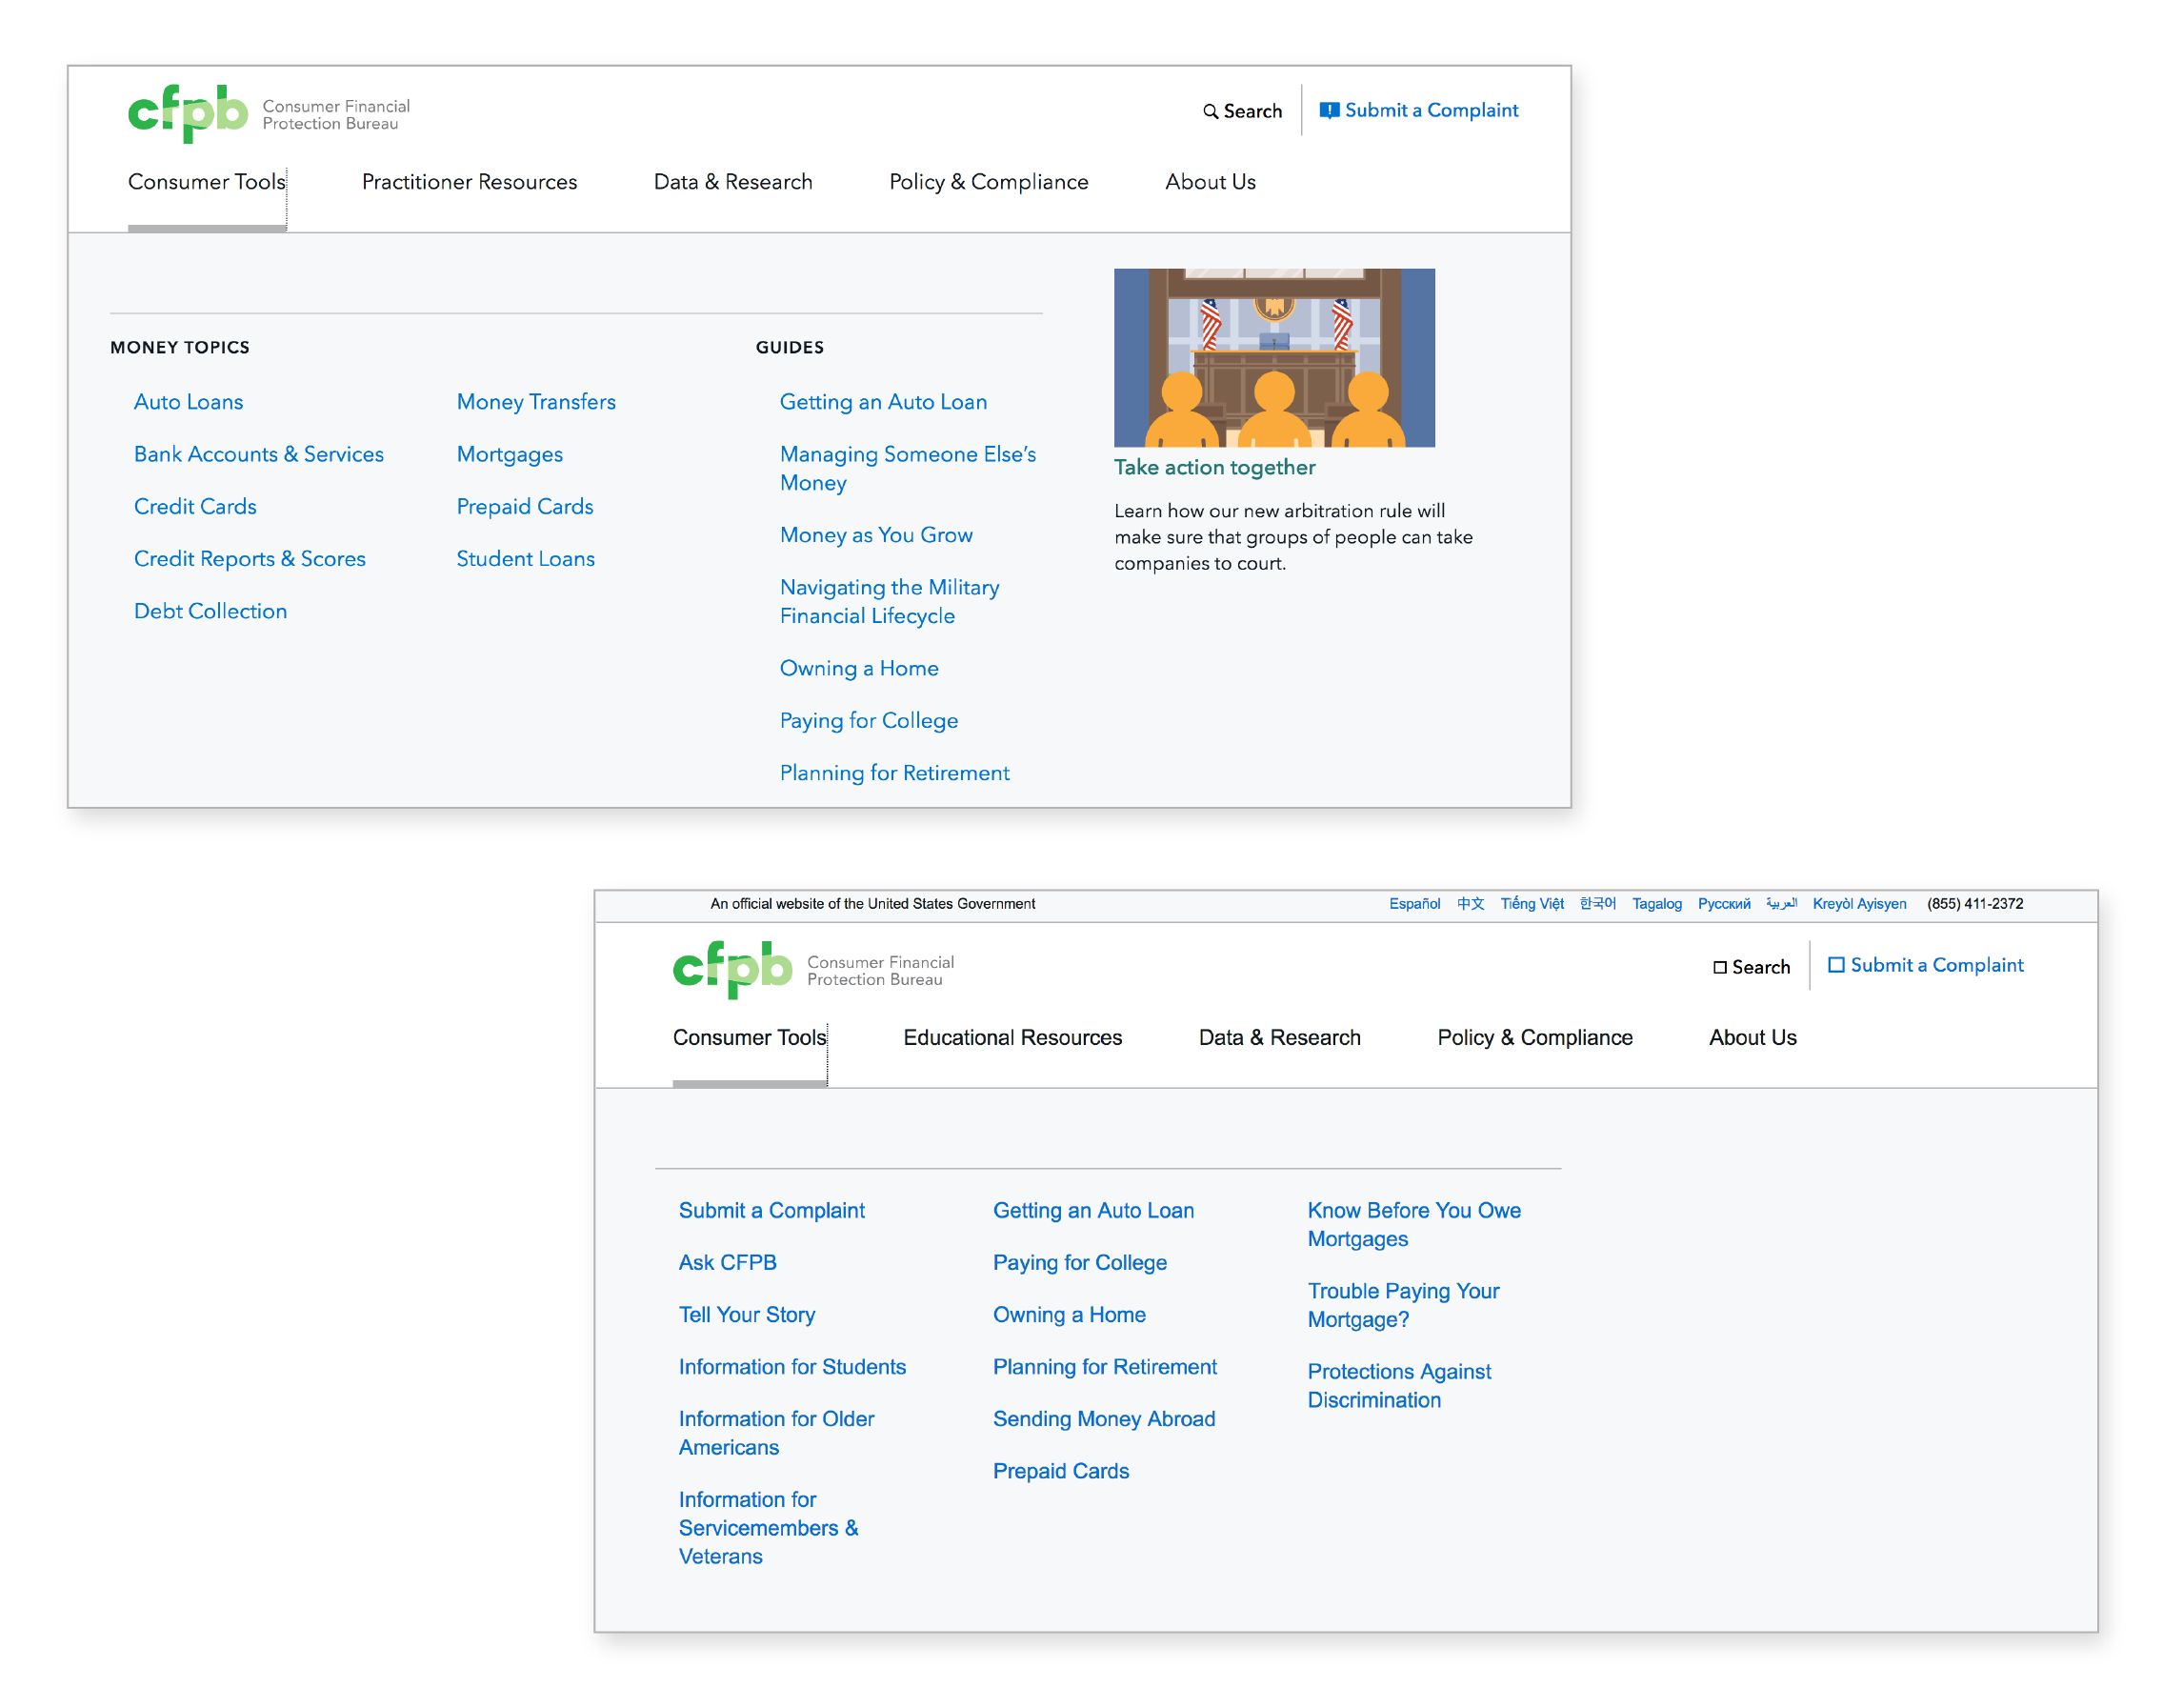This screenshot has width=2183, height=1708.
Task: Click the phone number (855) 411-2372
Action: [1975, 904]
